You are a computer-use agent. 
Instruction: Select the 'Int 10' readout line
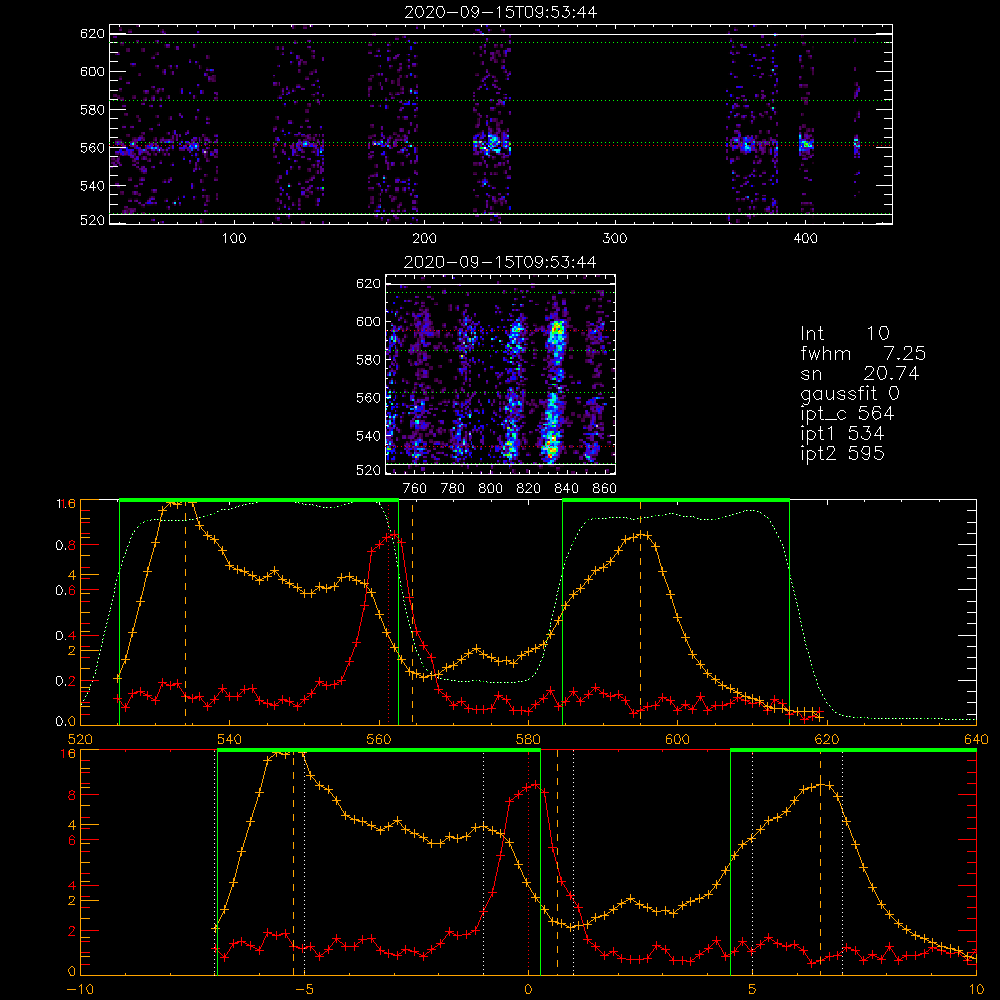click(x=845, y=334)
